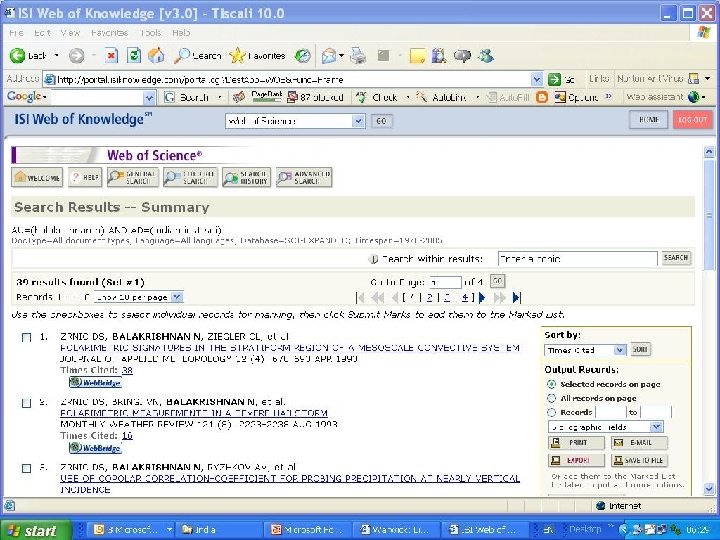This screenshot has height=540, width=720.
Task: Open the Back button history arrow
Action: pos(56,56)
